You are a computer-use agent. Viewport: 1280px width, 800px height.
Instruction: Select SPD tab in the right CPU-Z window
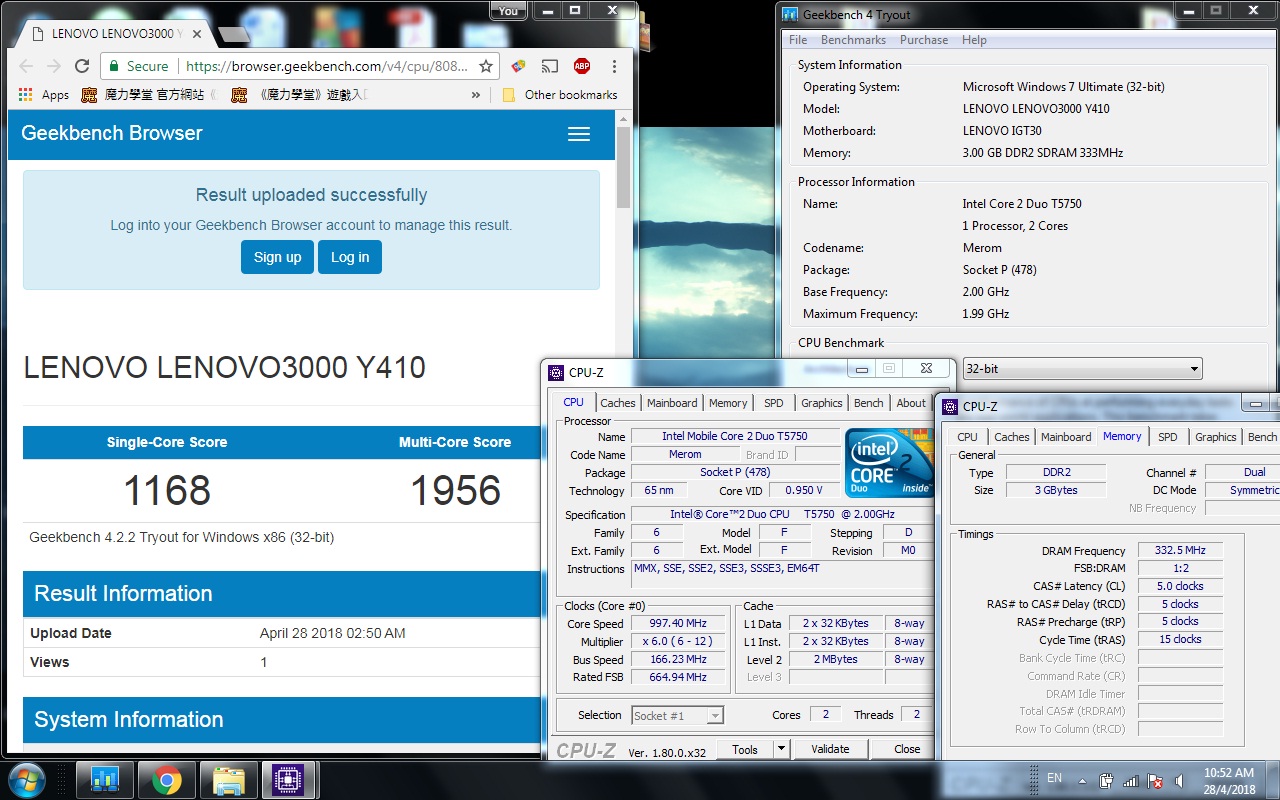point(1168,437)
